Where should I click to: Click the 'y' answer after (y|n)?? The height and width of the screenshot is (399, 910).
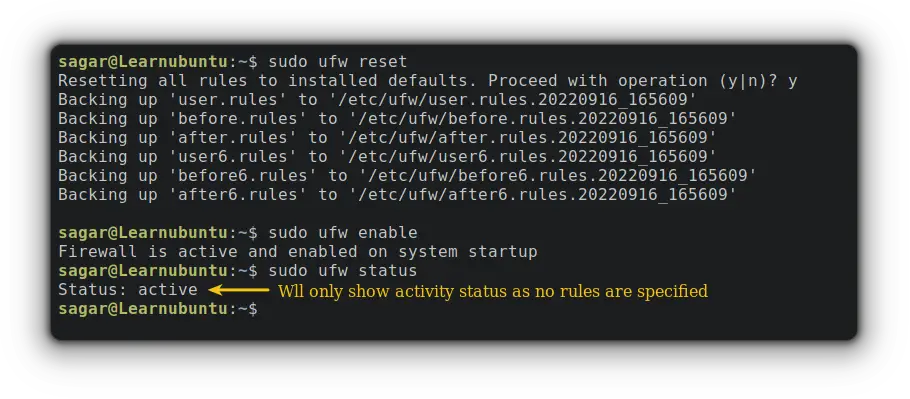793,82
